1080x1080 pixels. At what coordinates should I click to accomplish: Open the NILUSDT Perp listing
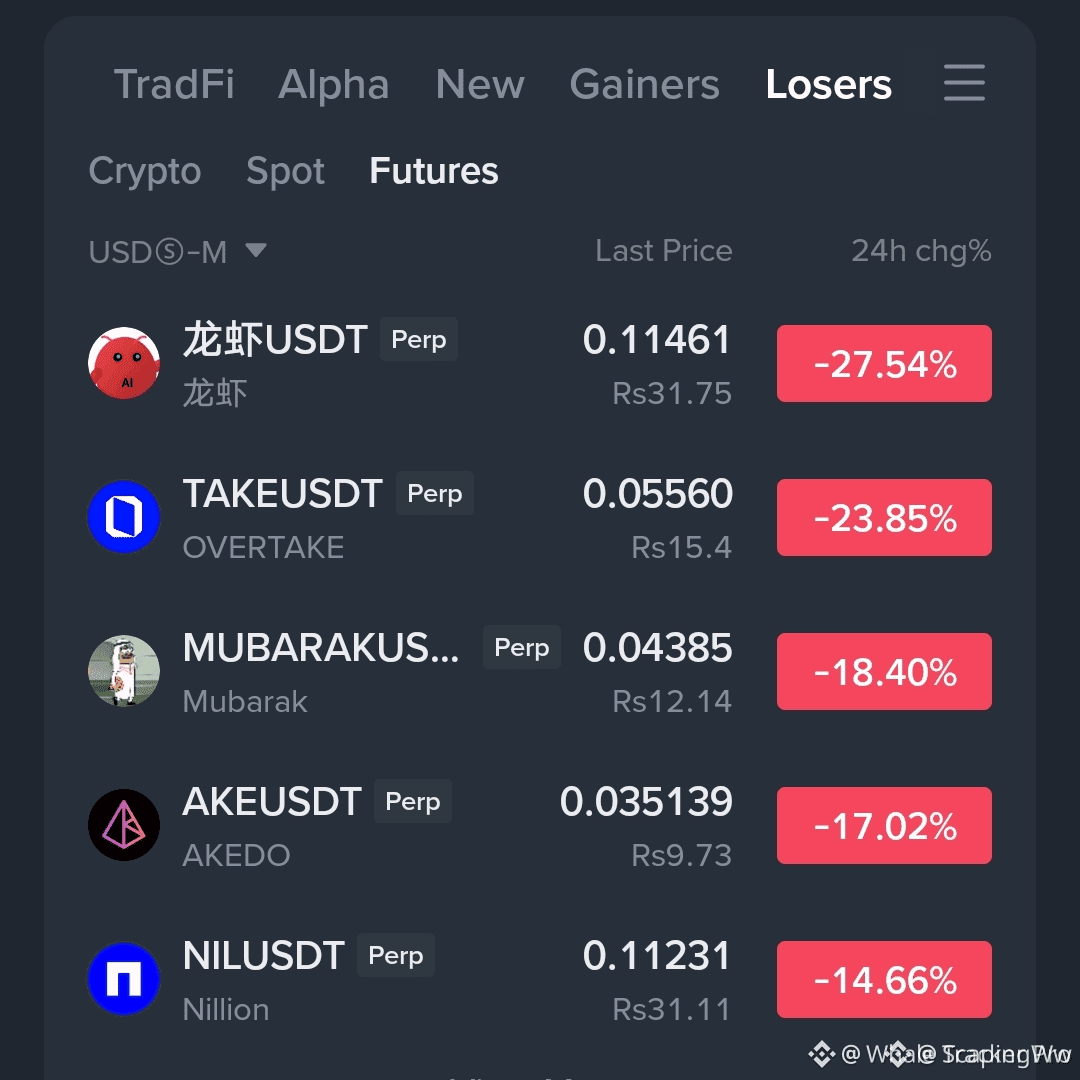pos(540,979)
